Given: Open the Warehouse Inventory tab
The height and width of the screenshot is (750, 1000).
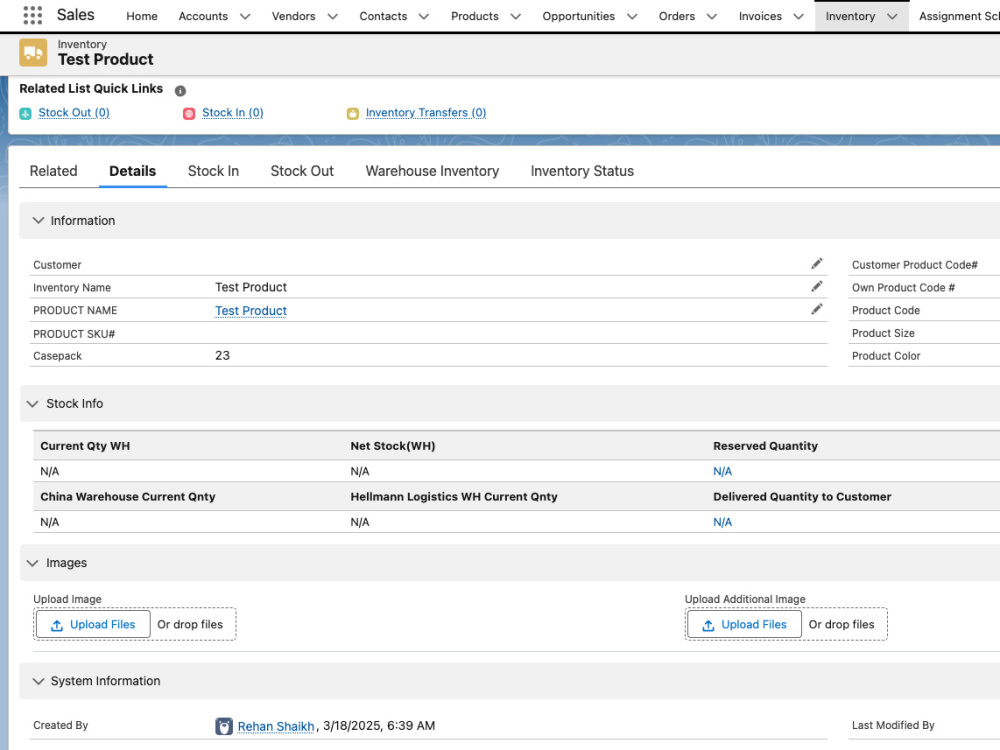Looking at the screenshot, I should tap(432, 171).
